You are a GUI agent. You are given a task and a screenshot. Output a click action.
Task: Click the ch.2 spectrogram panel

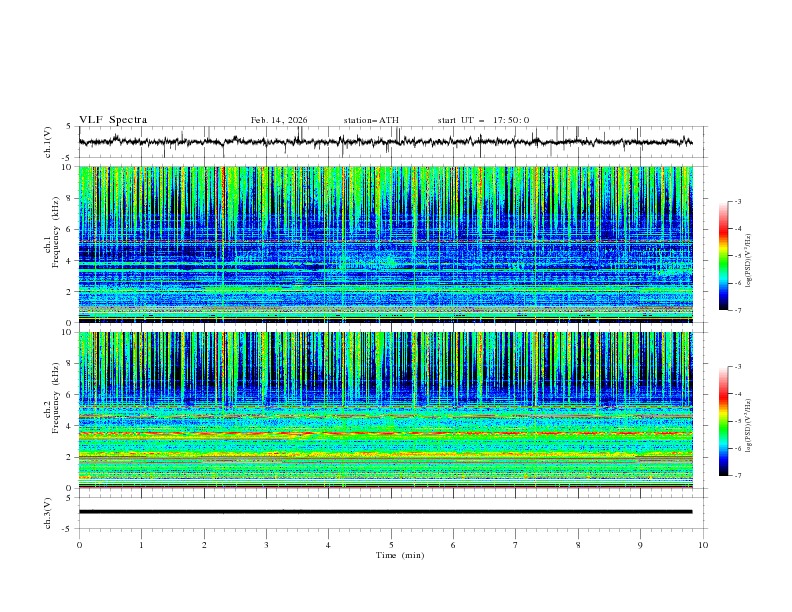[x=385, y=410]
